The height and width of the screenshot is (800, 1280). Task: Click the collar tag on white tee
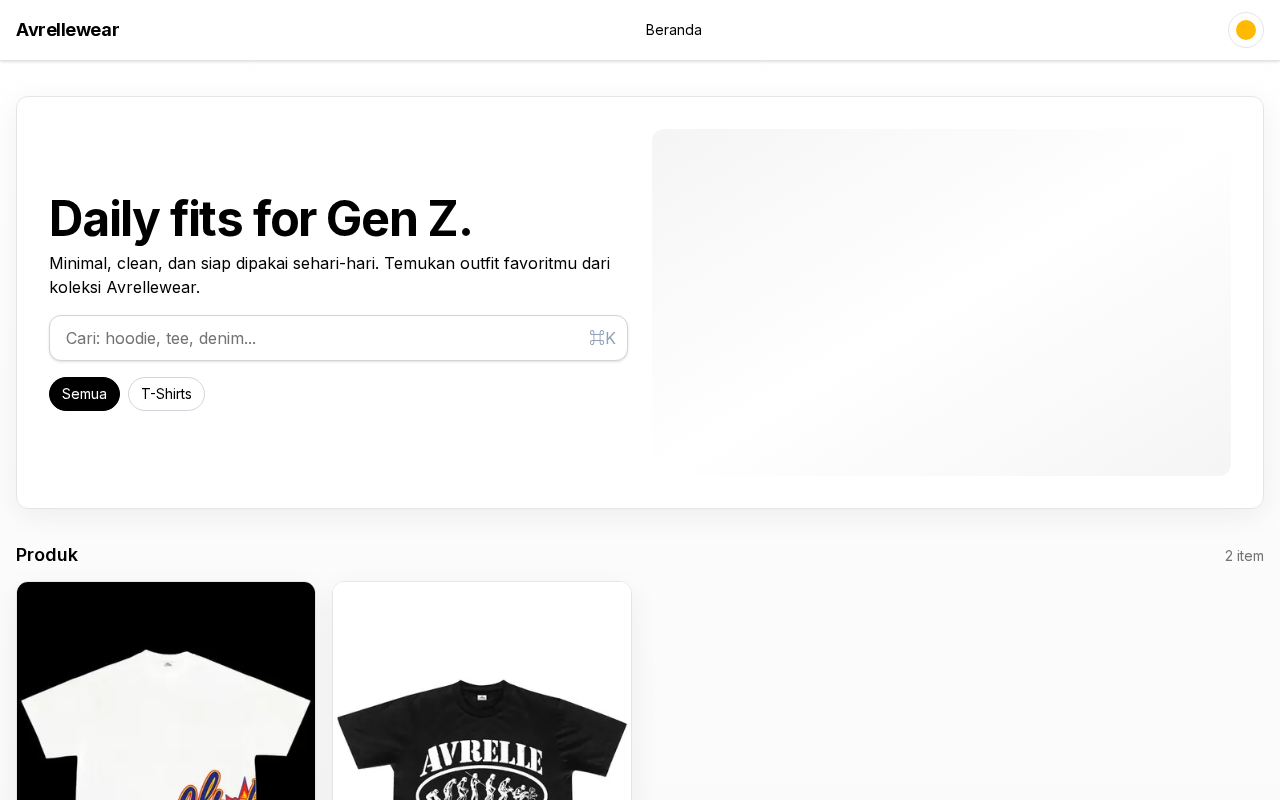[x=167, y=663]
